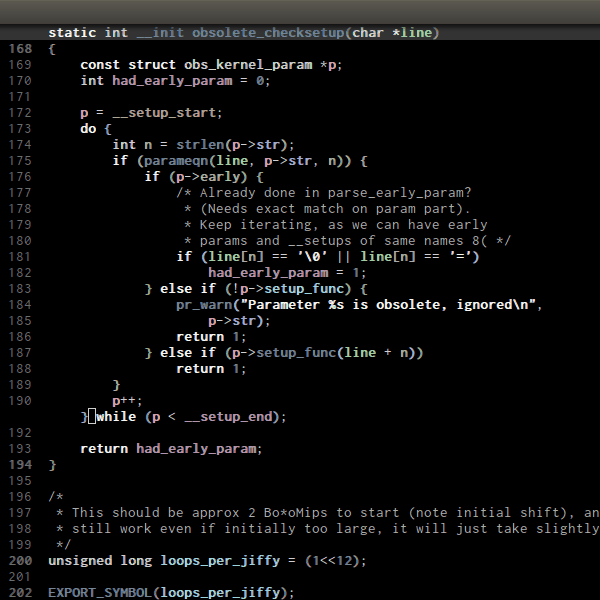This screenshot has height=600, width=600.
Task: Click the comment opener '/*' on line 196
Action: (56, 497)
